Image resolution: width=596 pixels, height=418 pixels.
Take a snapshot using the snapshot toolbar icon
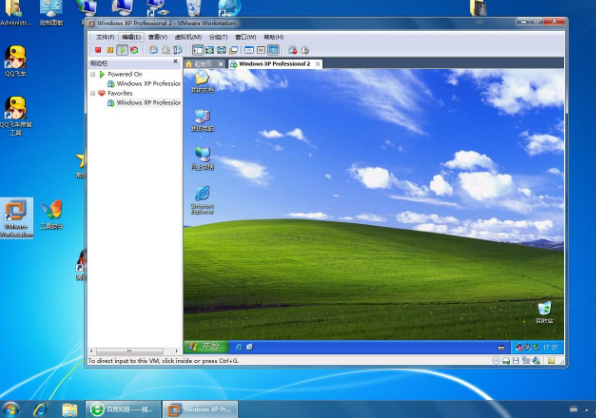click(x=154, y=50)
